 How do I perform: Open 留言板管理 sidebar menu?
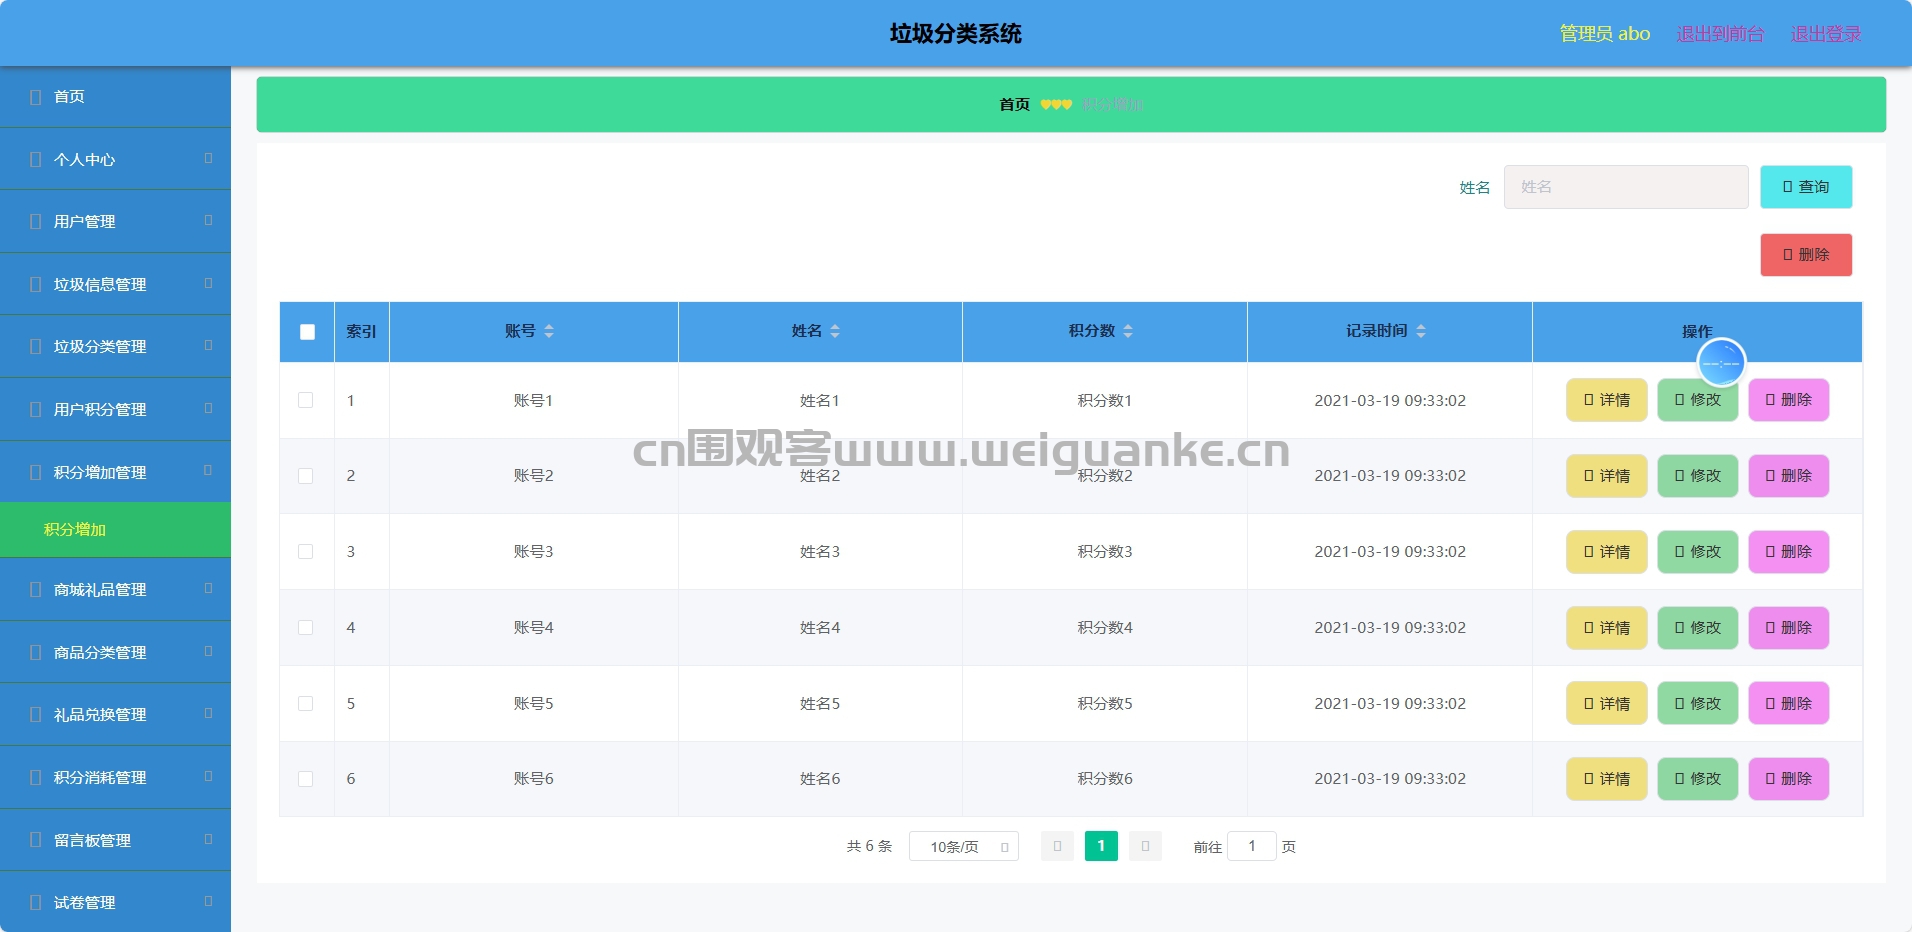115,840
